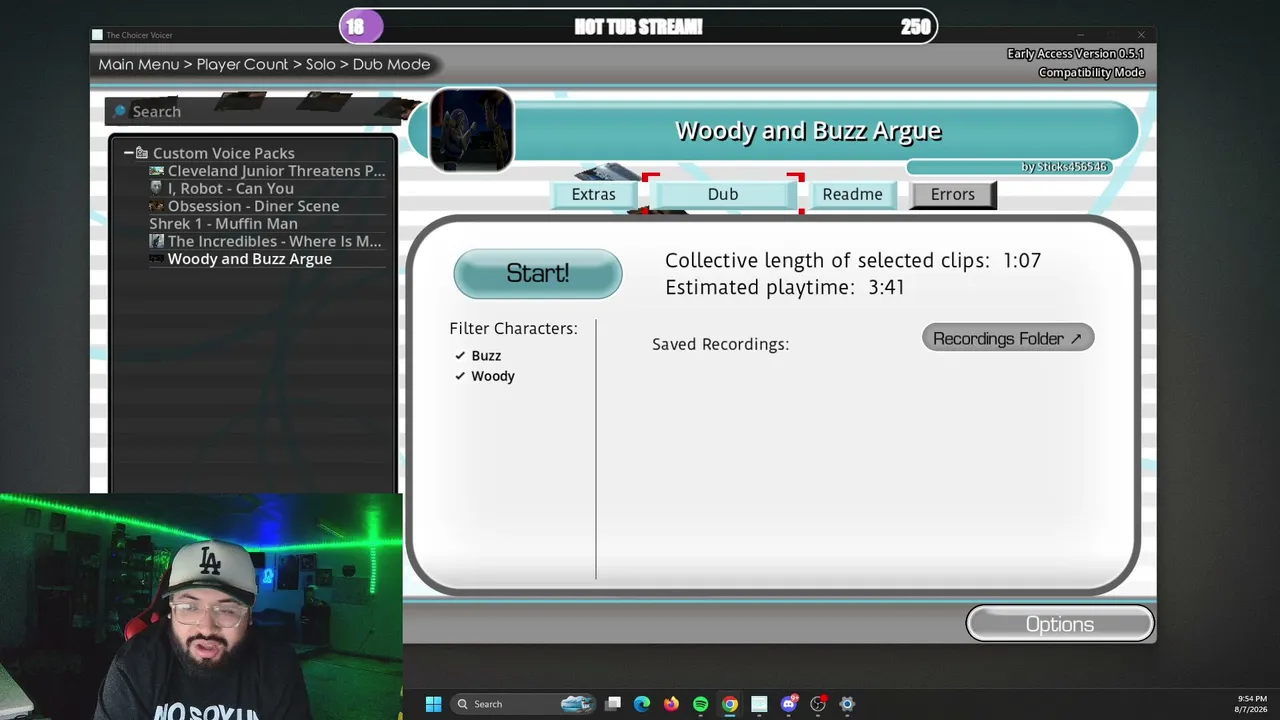Select Shrek 1 - Muffin Man pack

(267, 223)
